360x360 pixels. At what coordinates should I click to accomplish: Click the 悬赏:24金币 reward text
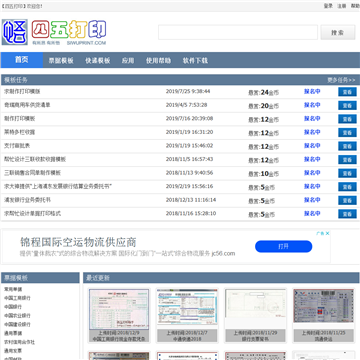coord(263,93)
